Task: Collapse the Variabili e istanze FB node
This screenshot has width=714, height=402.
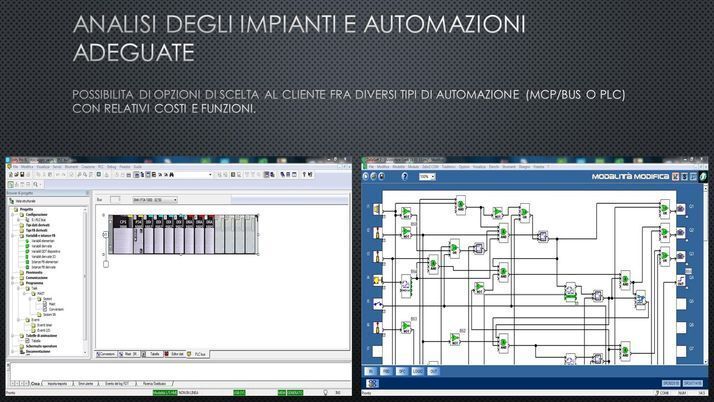Action: pyautogui.click(x=13, y=236)
